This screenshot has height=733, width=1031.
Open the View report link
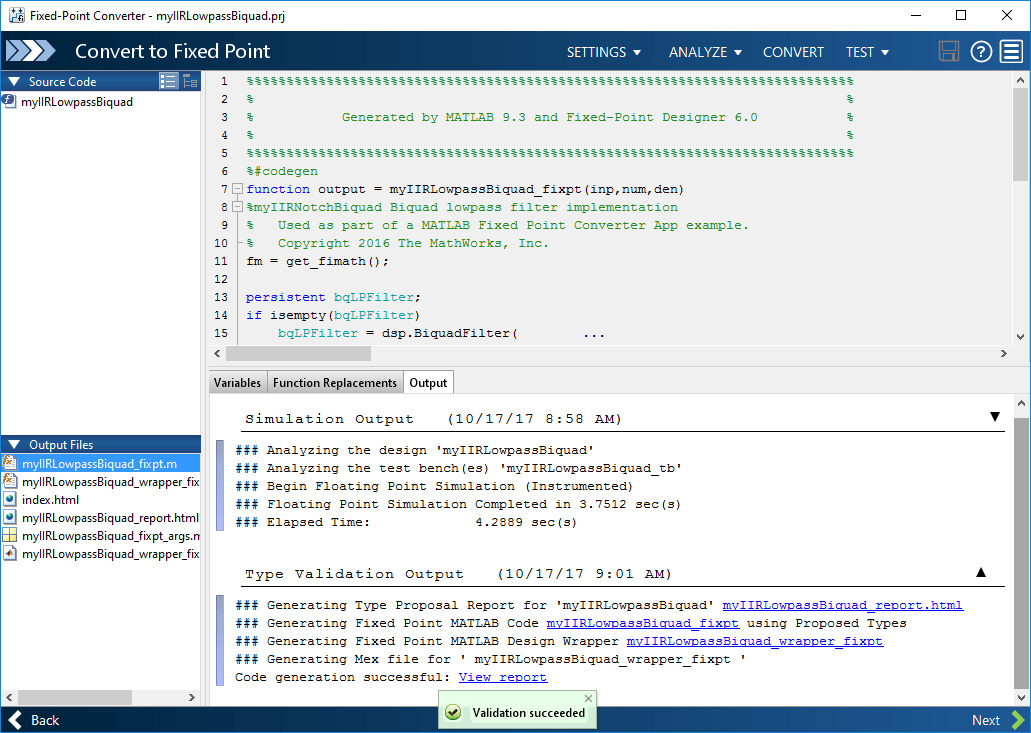502,677
